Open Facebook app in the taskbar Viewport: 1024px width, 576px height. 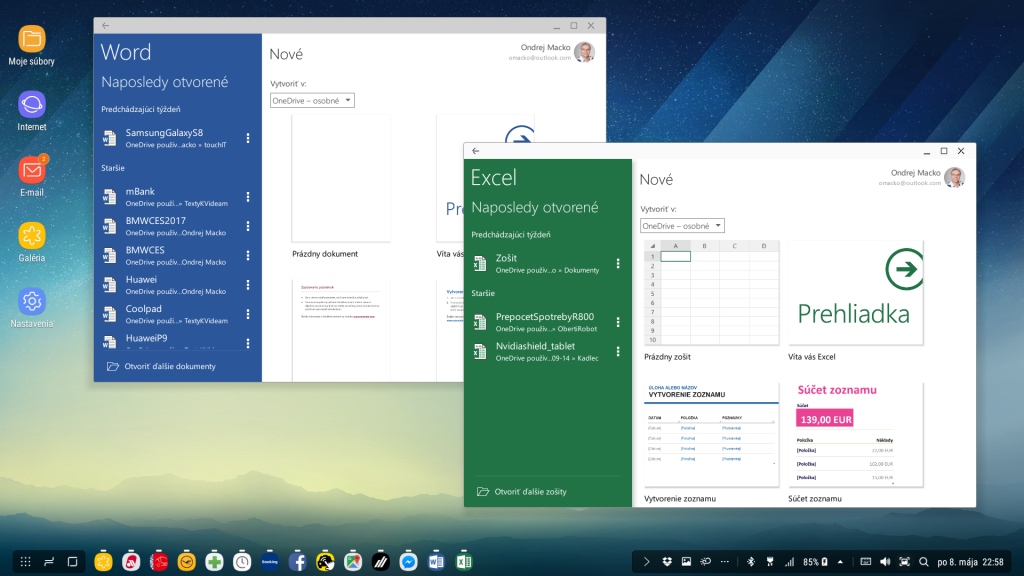[x=297, y=562]
